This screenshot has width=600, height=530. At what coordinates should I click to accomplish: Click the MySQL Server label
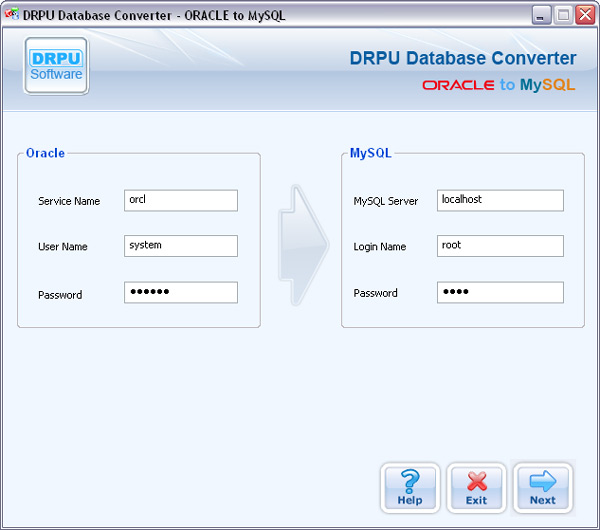pos(386,201)
